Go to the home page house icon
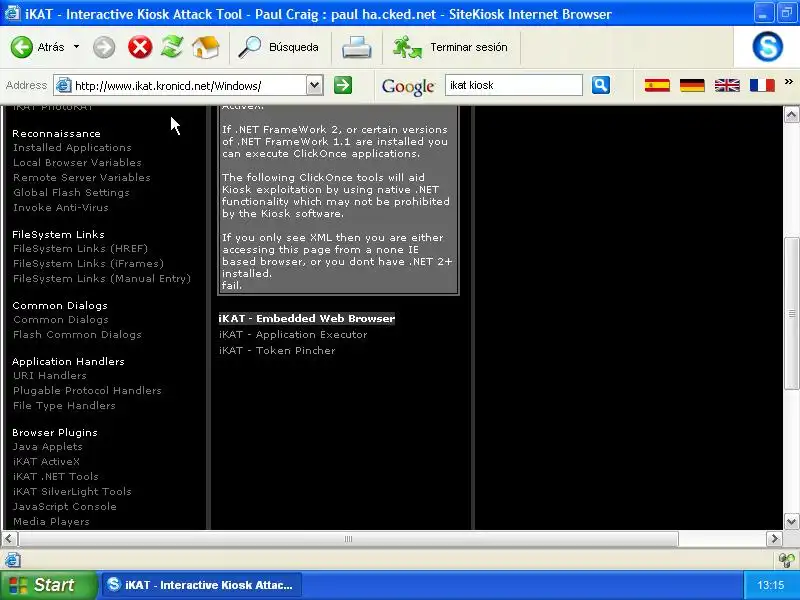This screenshot has width=800, height=600. click(206, 47)
